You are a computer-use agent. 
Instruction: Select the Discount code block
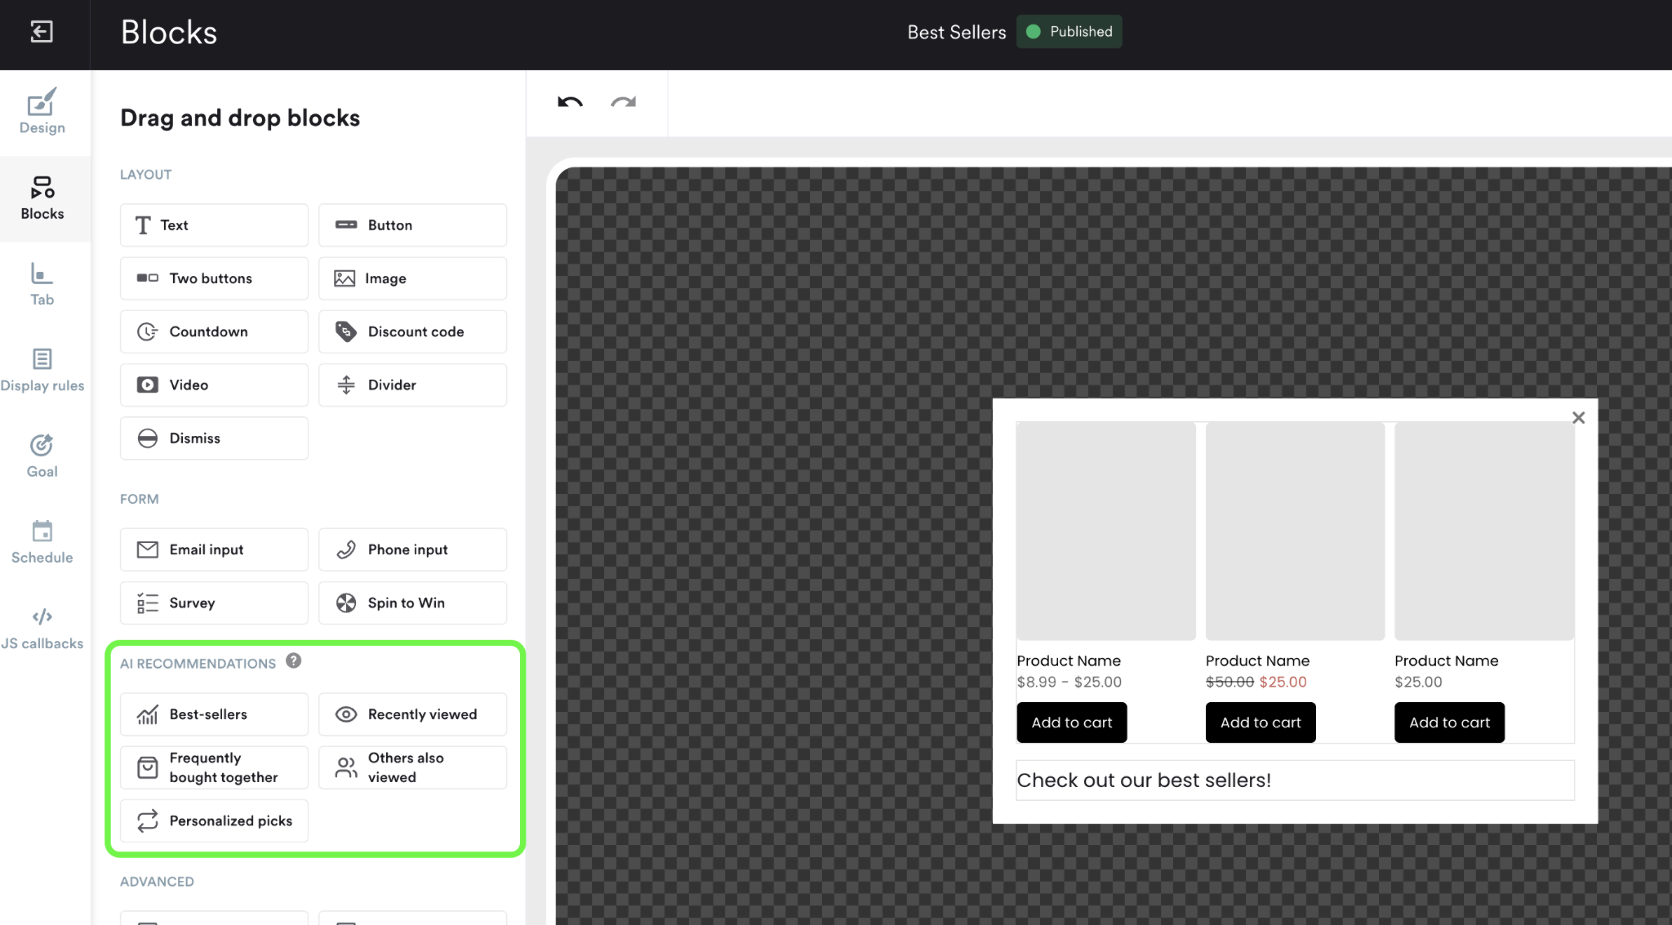tap(412, 332)
